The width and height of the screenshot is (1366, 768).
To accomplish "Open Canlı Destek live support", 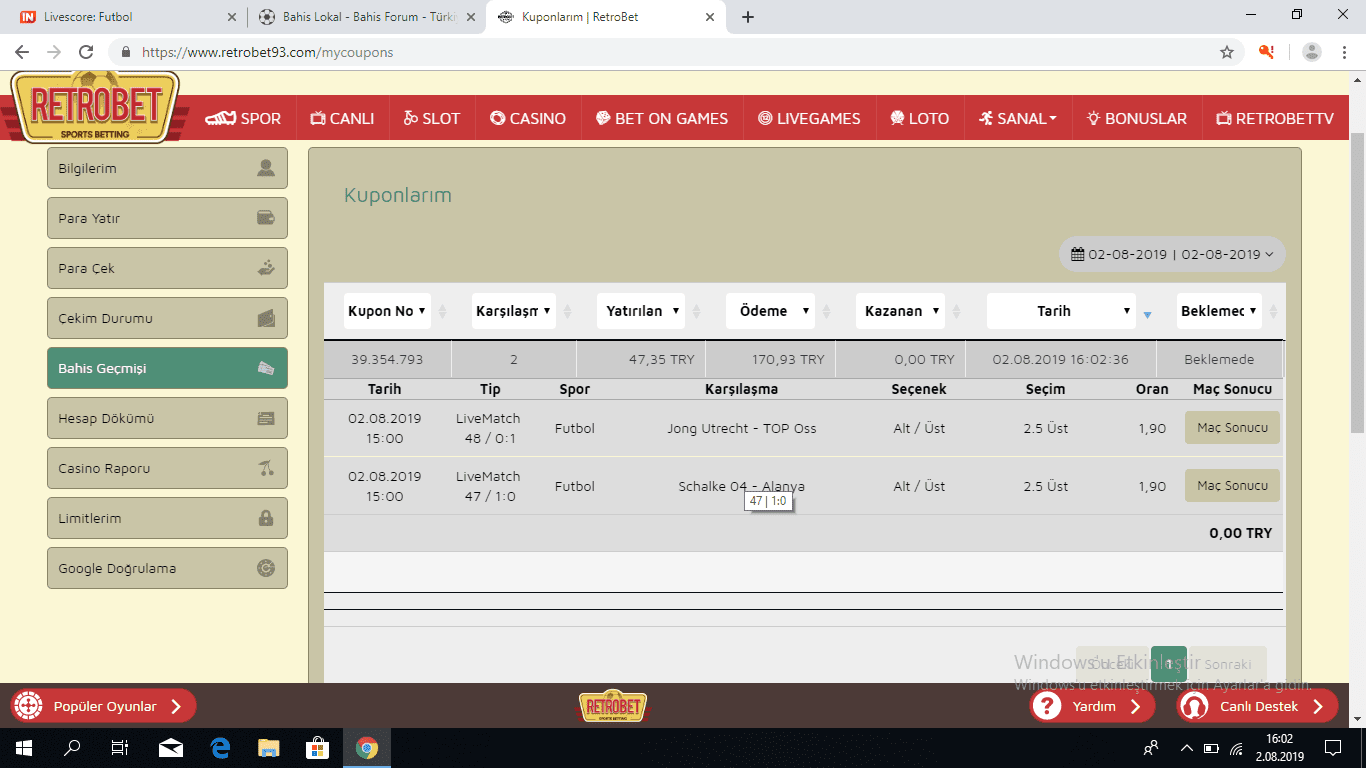I will (1257, 706).
